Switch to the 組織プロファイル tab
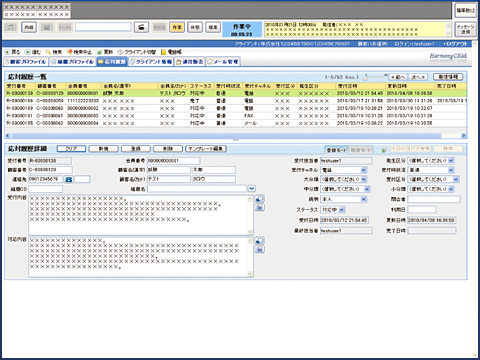Image resolution: width=480 pixels, height=360 pixels. click(x=73, y=62)
